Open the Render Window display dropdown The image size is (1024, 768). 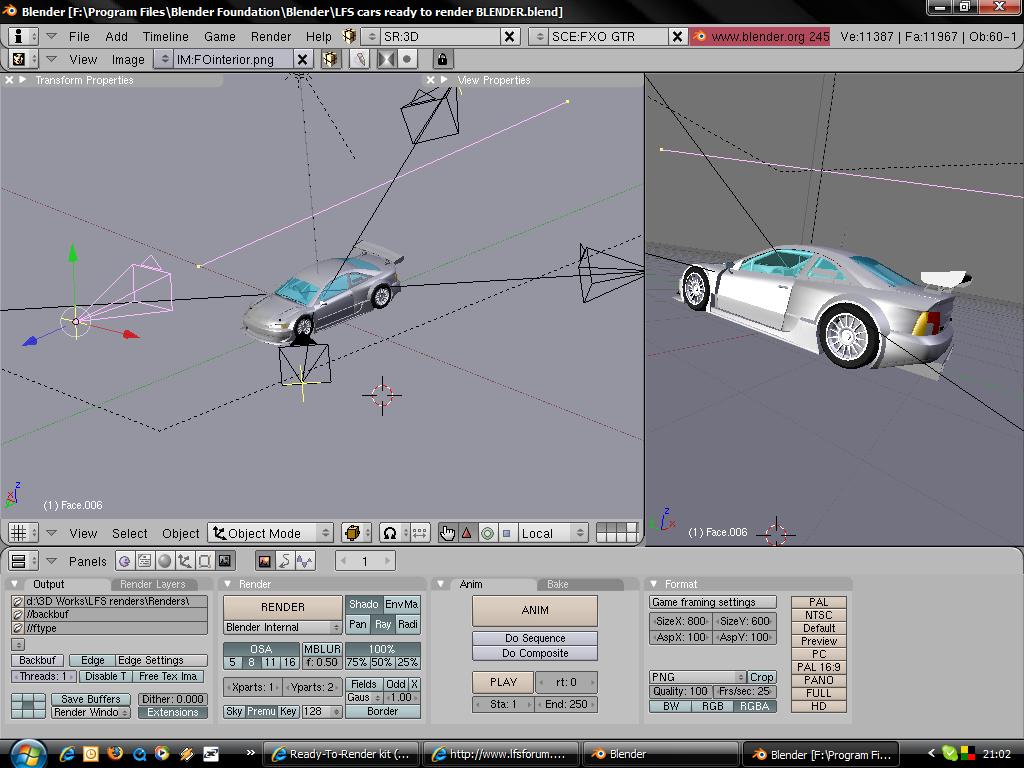(91, 712)
